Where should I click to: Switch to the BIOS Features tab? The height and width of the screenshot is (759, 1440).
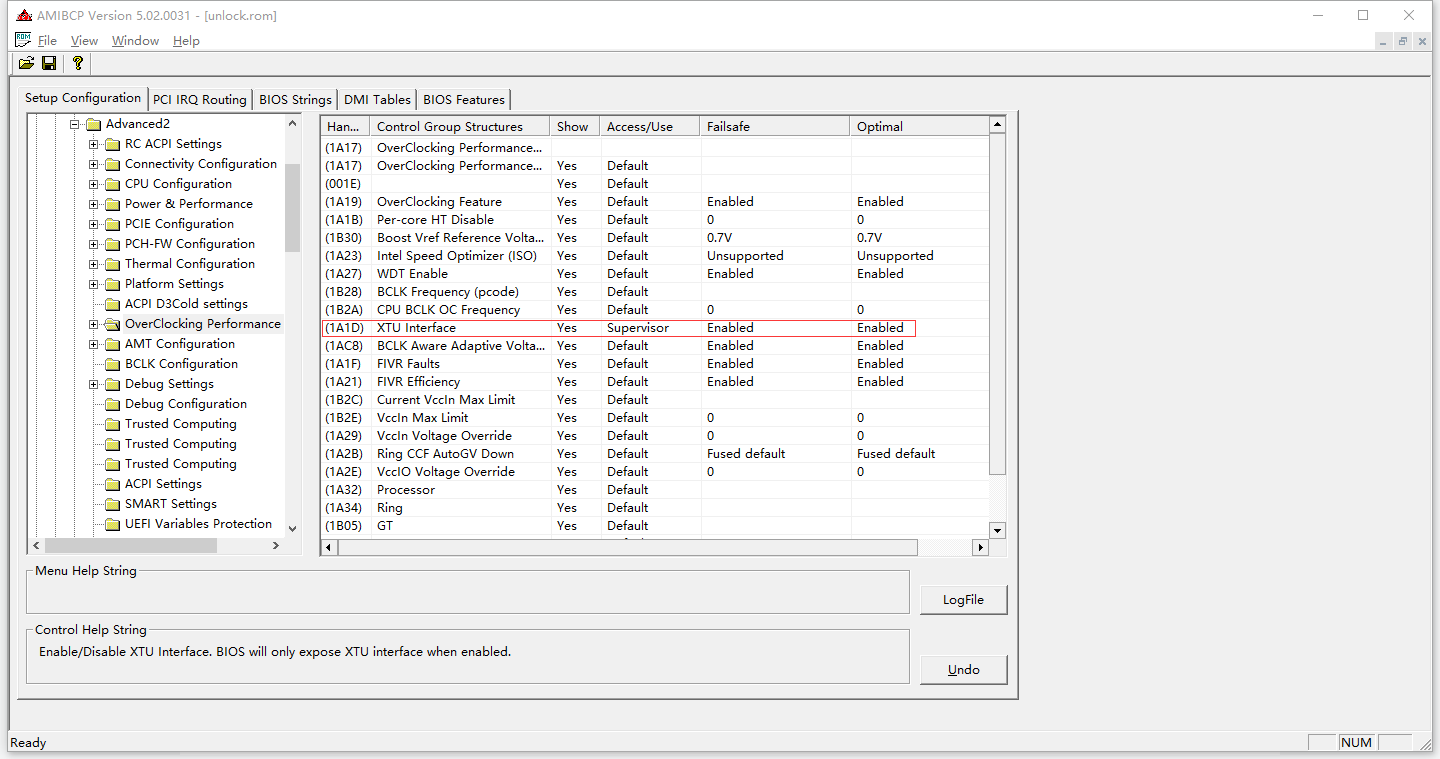pyautogui.click(x=464, y=99)
